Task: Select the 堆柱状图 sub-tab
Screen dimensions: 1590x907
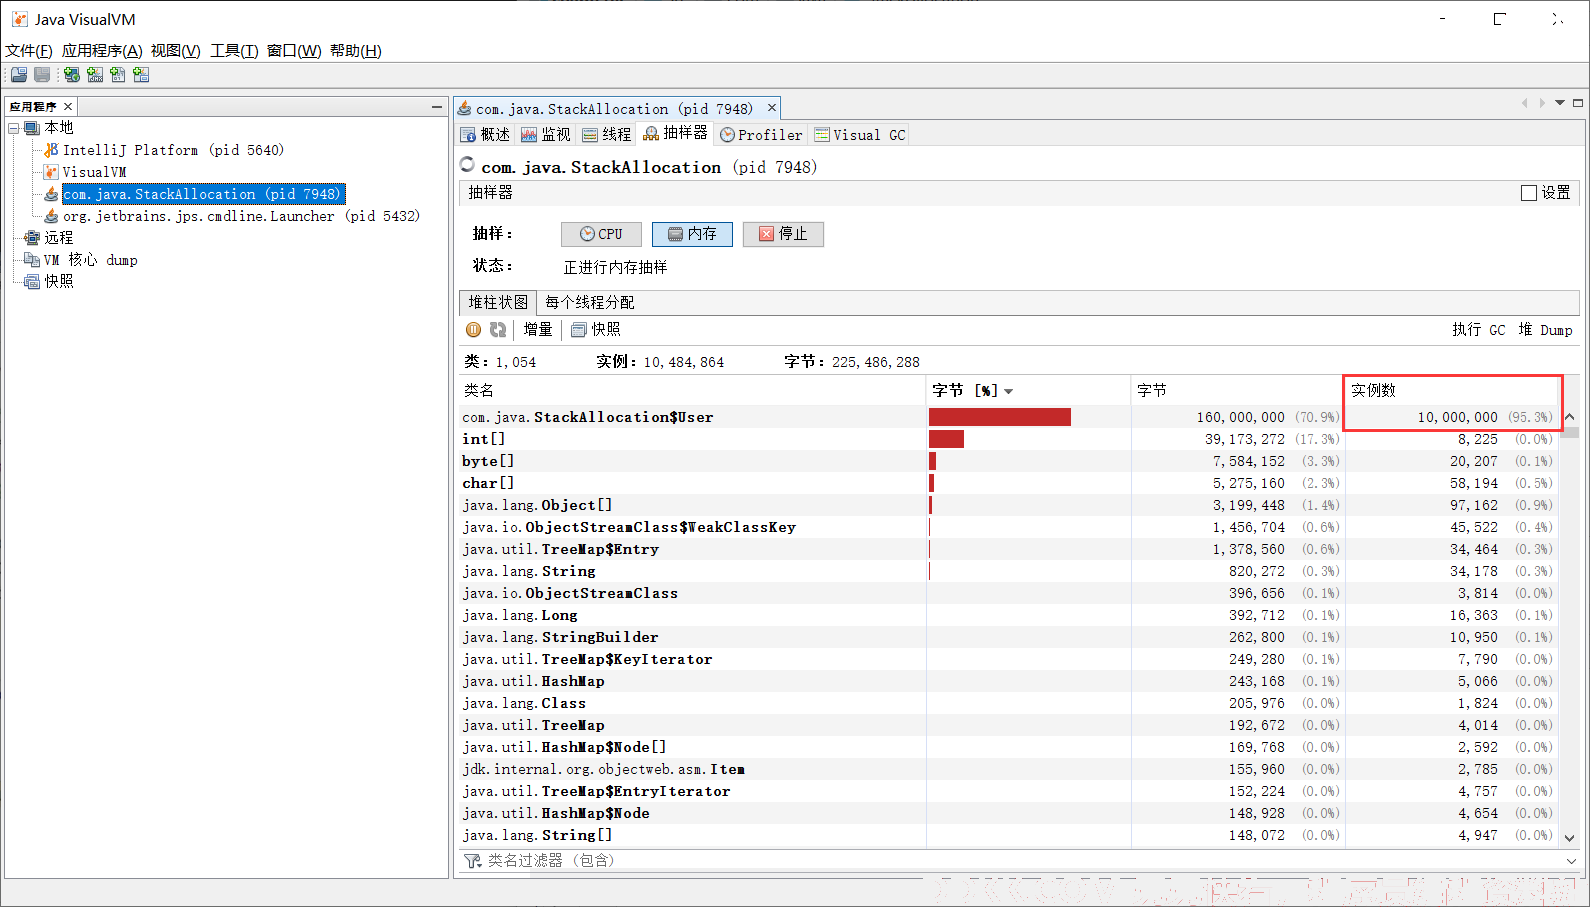Action: tap(498, 302)
